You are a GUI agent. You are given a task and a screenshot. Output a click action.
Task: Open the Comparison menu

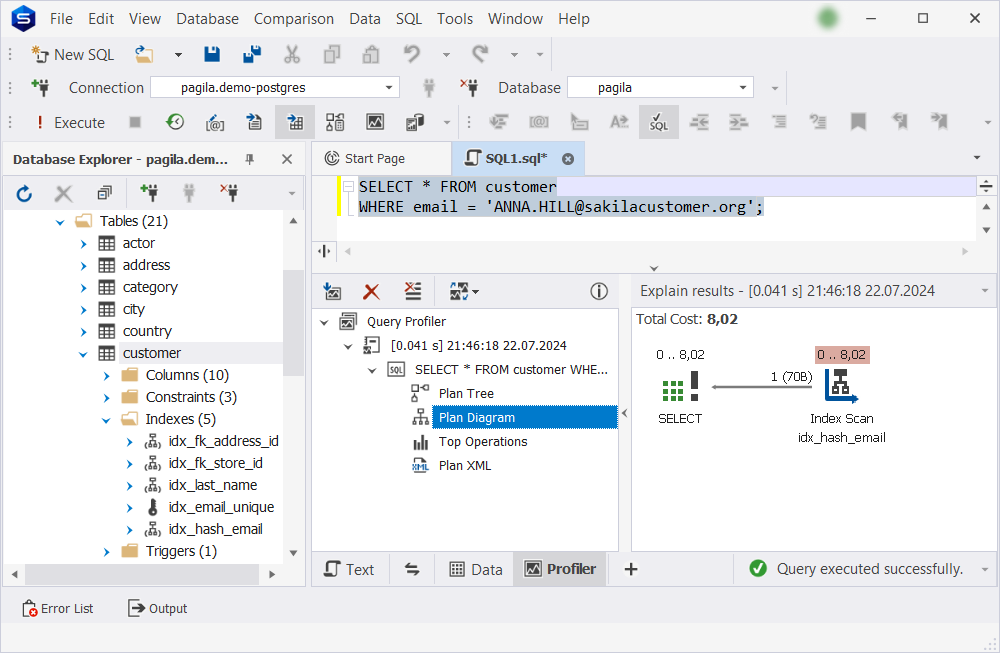[x=293, y=19]
